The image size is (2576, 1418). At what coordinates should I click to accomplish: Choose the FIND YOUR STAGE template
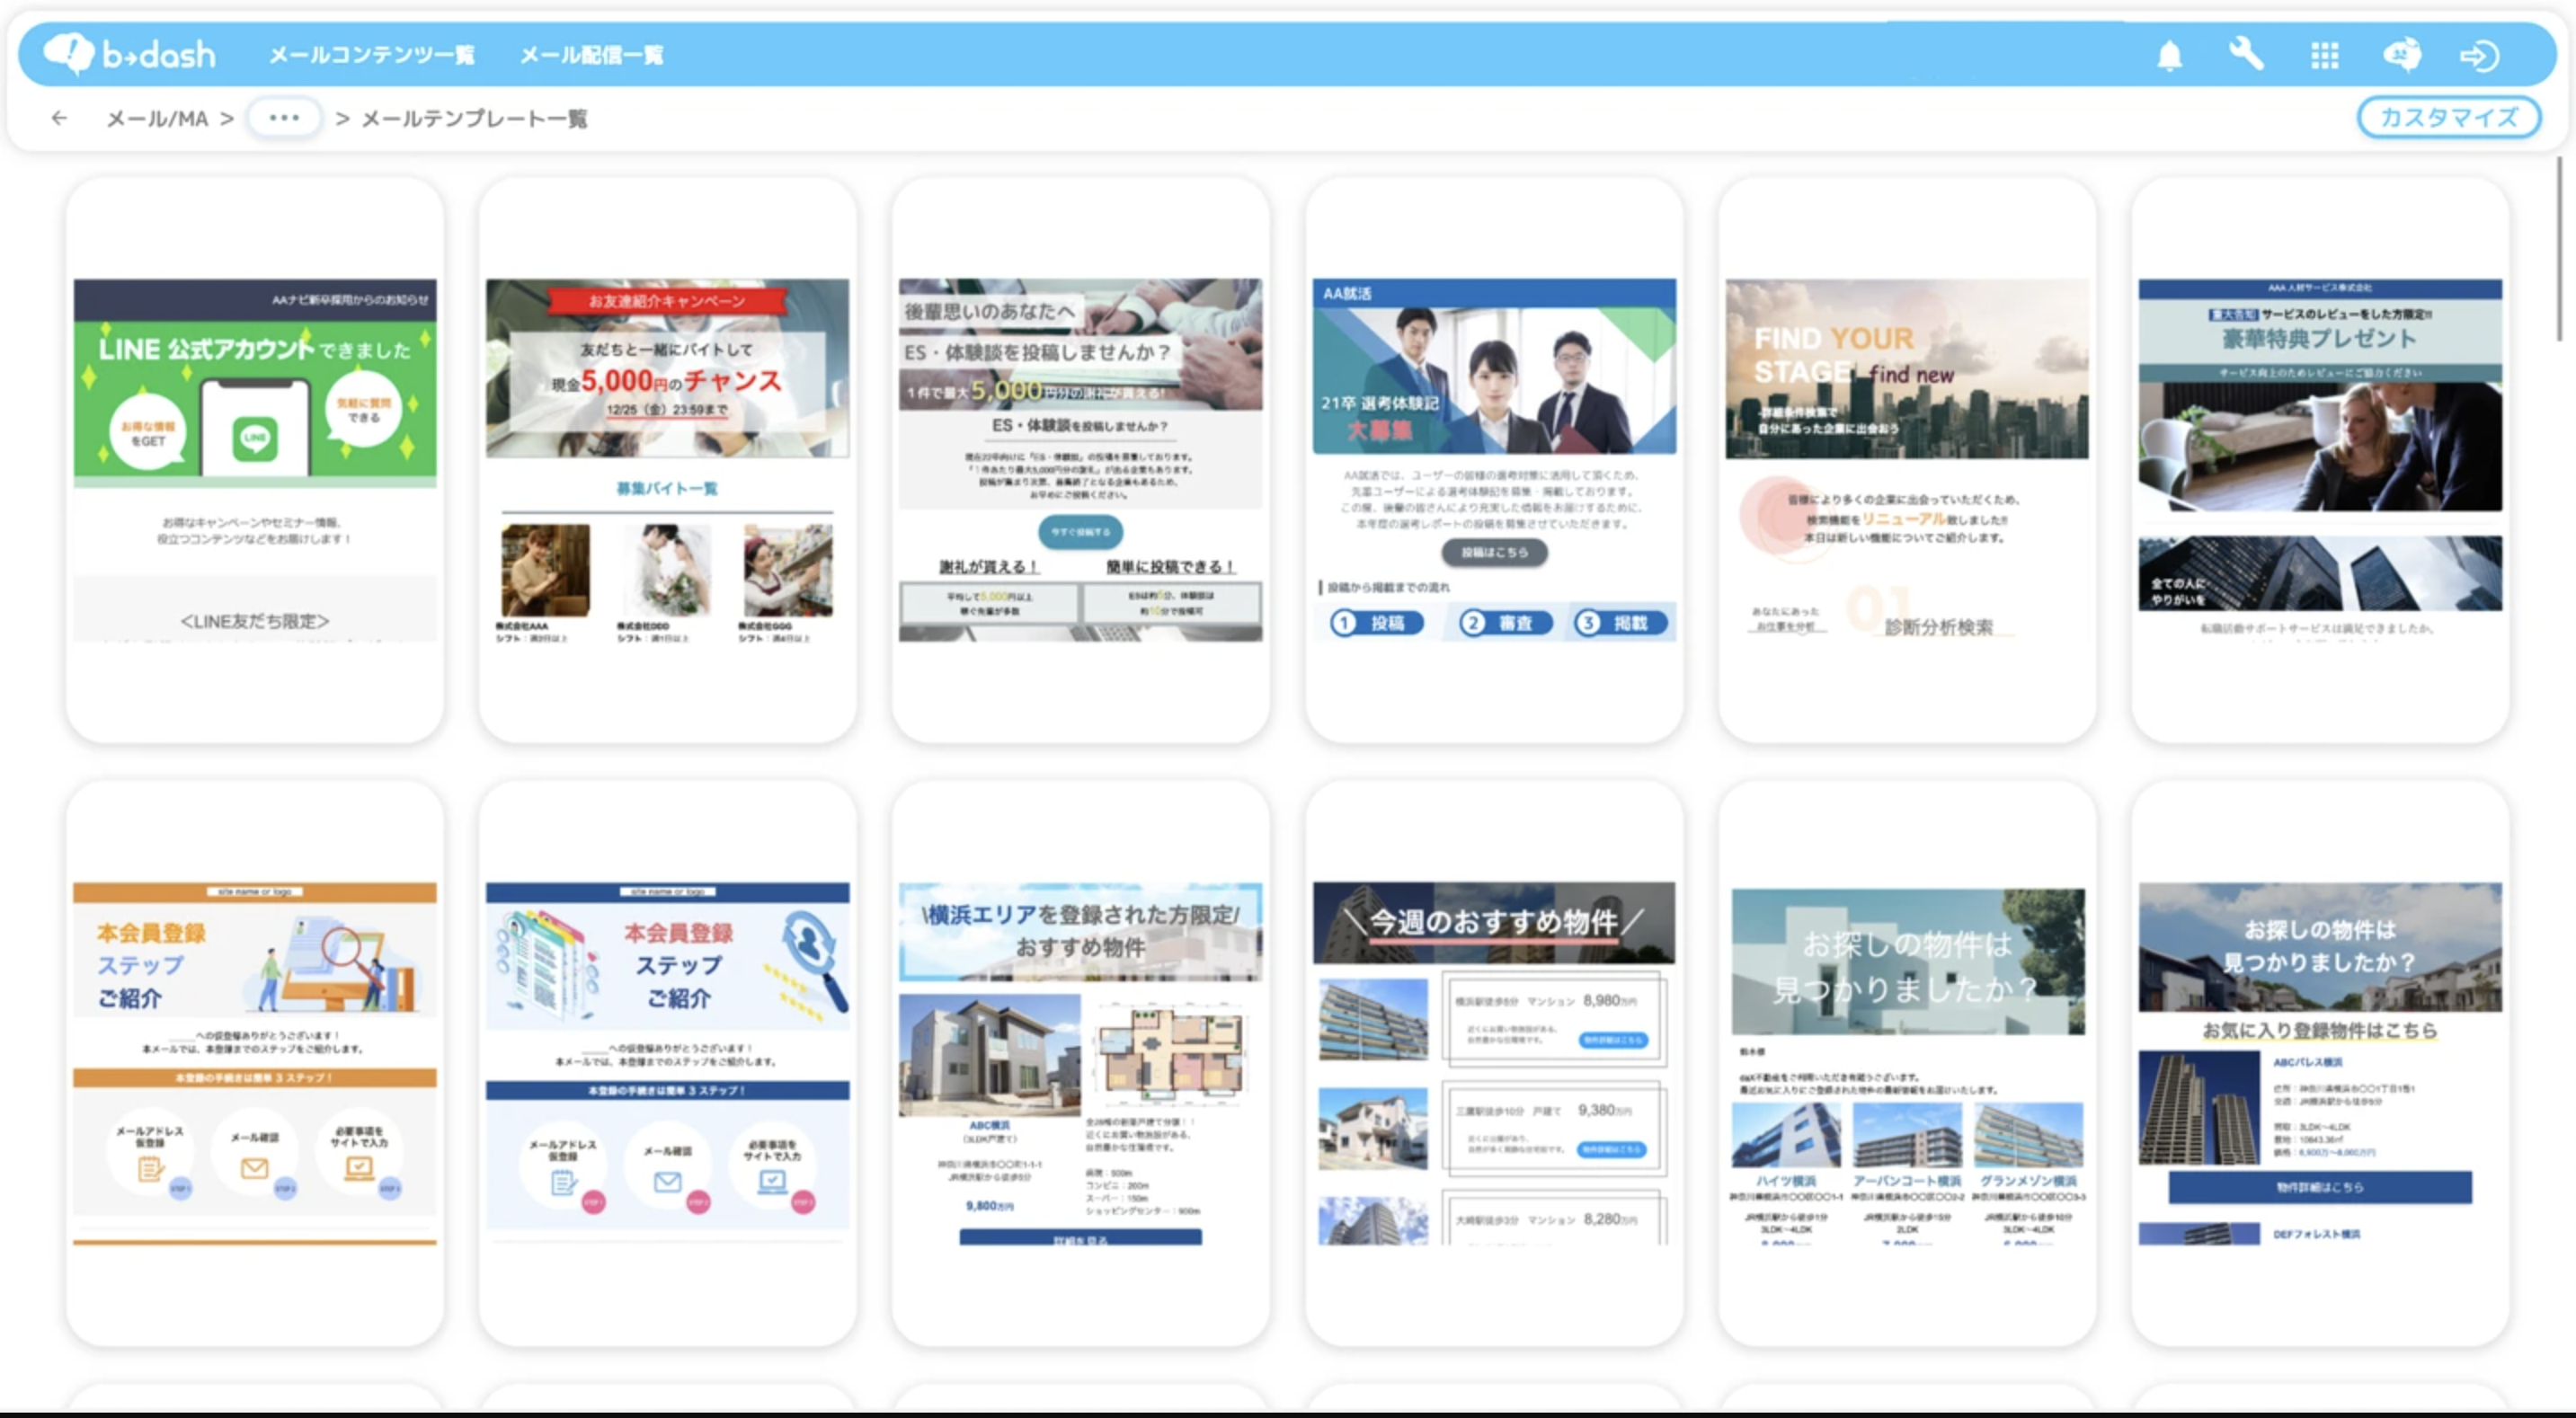coord(1906,460)
